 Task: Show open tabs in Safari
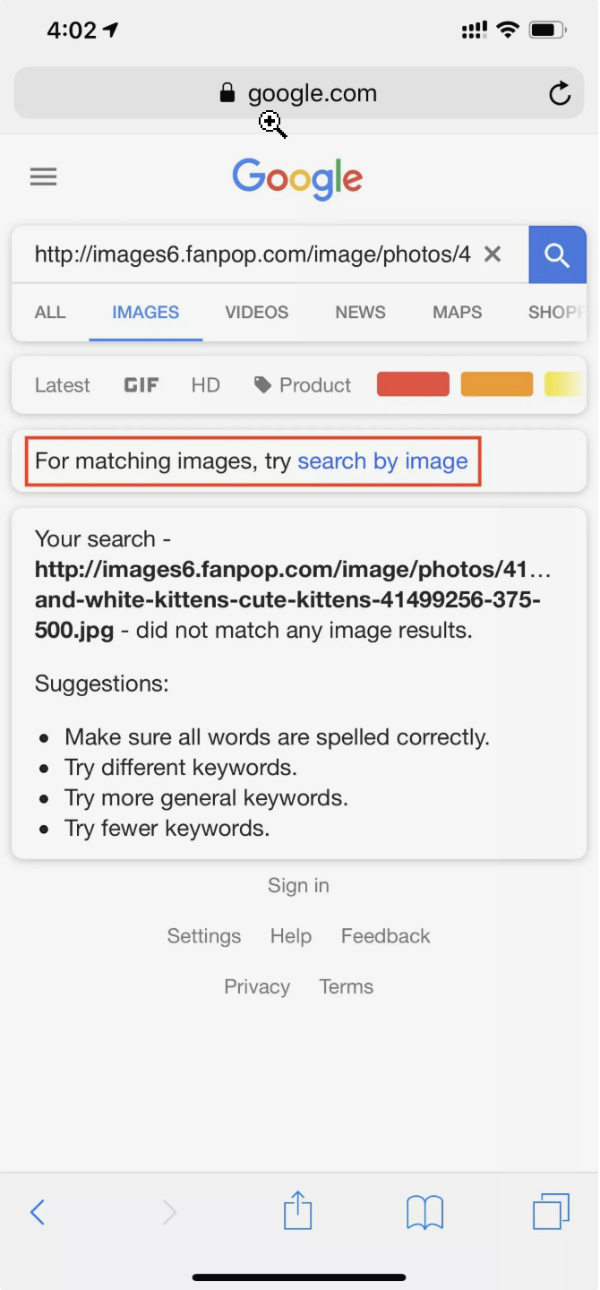click(551, 1212)
